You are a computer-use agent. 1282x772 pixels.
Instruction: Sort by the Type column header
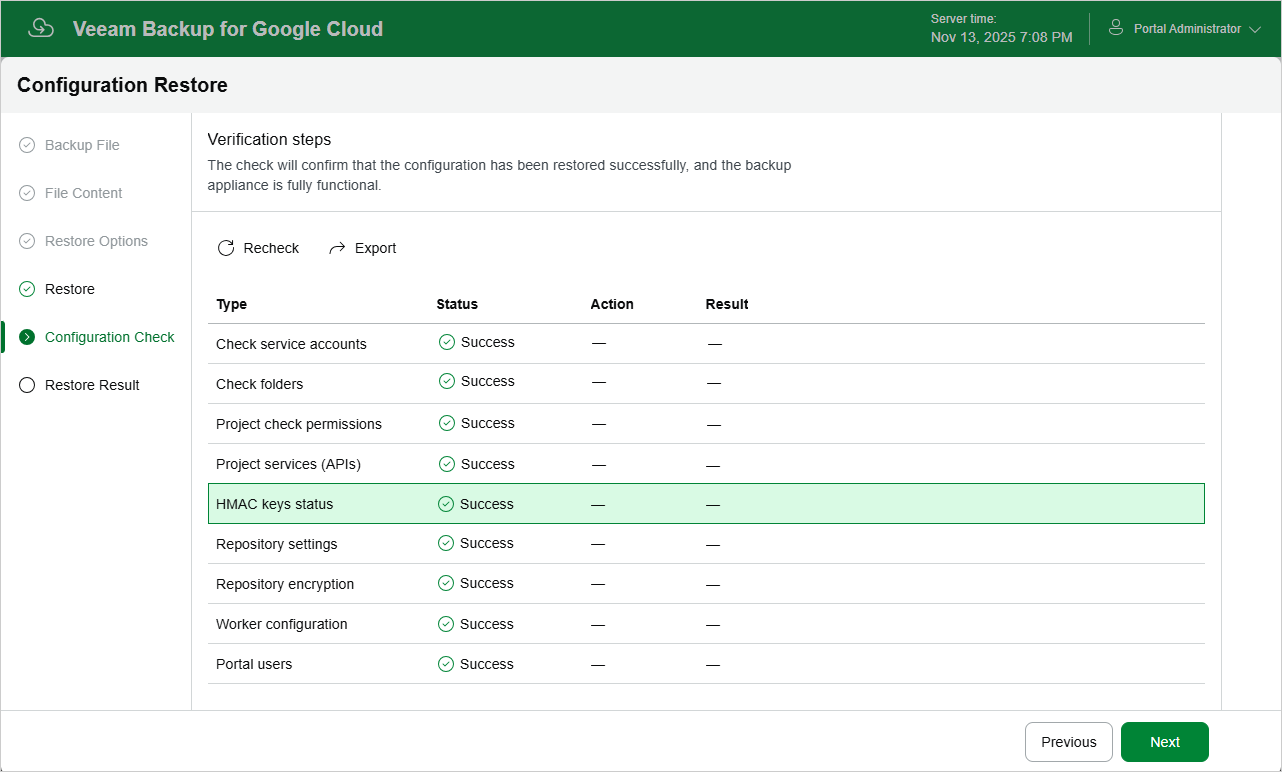pyautogui.click(x=232, y=304)
